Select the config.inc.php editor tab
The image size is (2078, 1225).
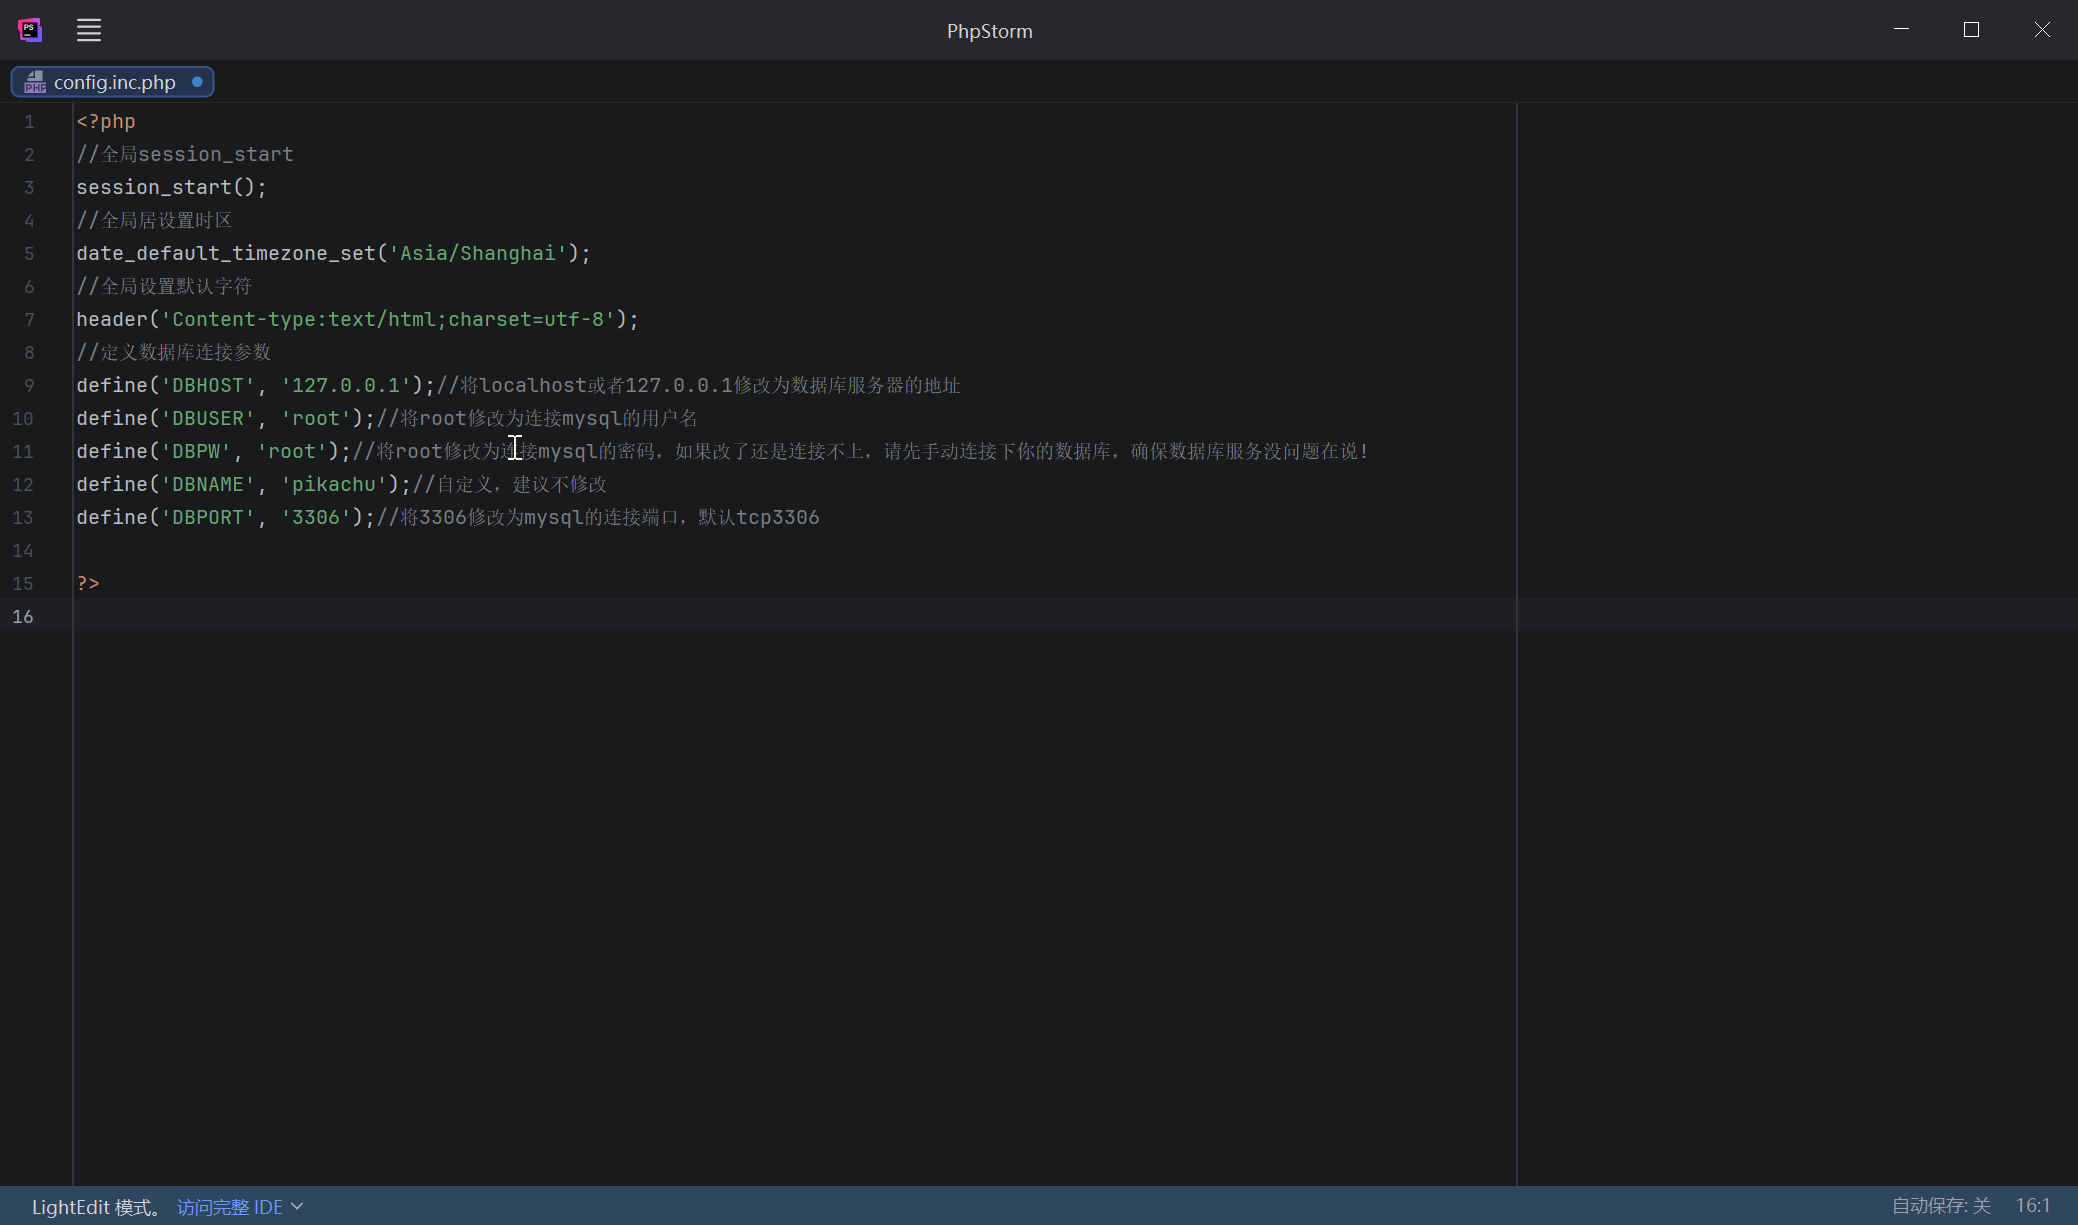tap(114, 82)
